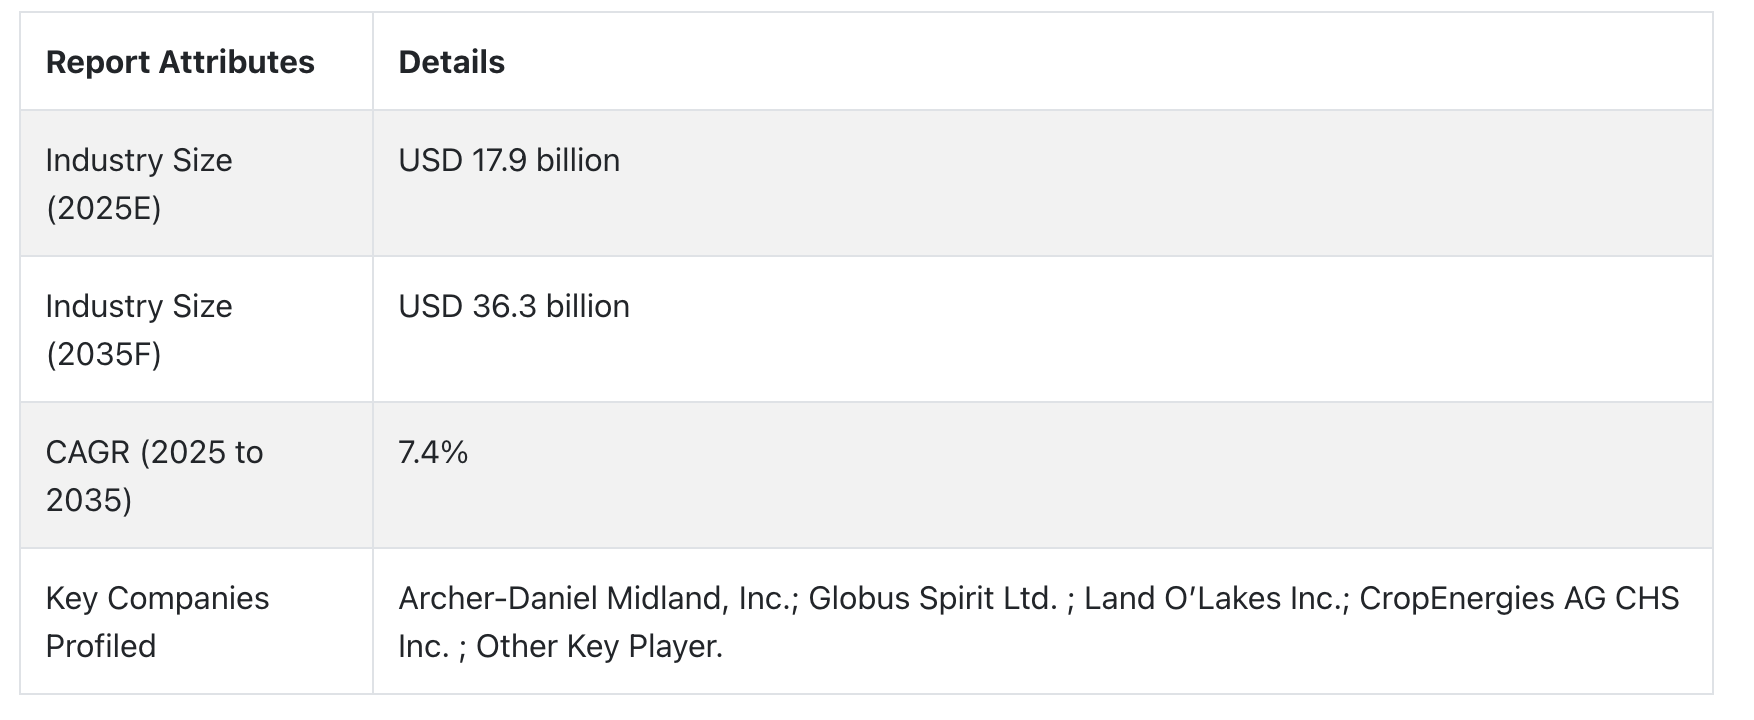1754x720 pixels.
Task: Click the USD 36.3 billion value
Action: [x=514, y=306]
